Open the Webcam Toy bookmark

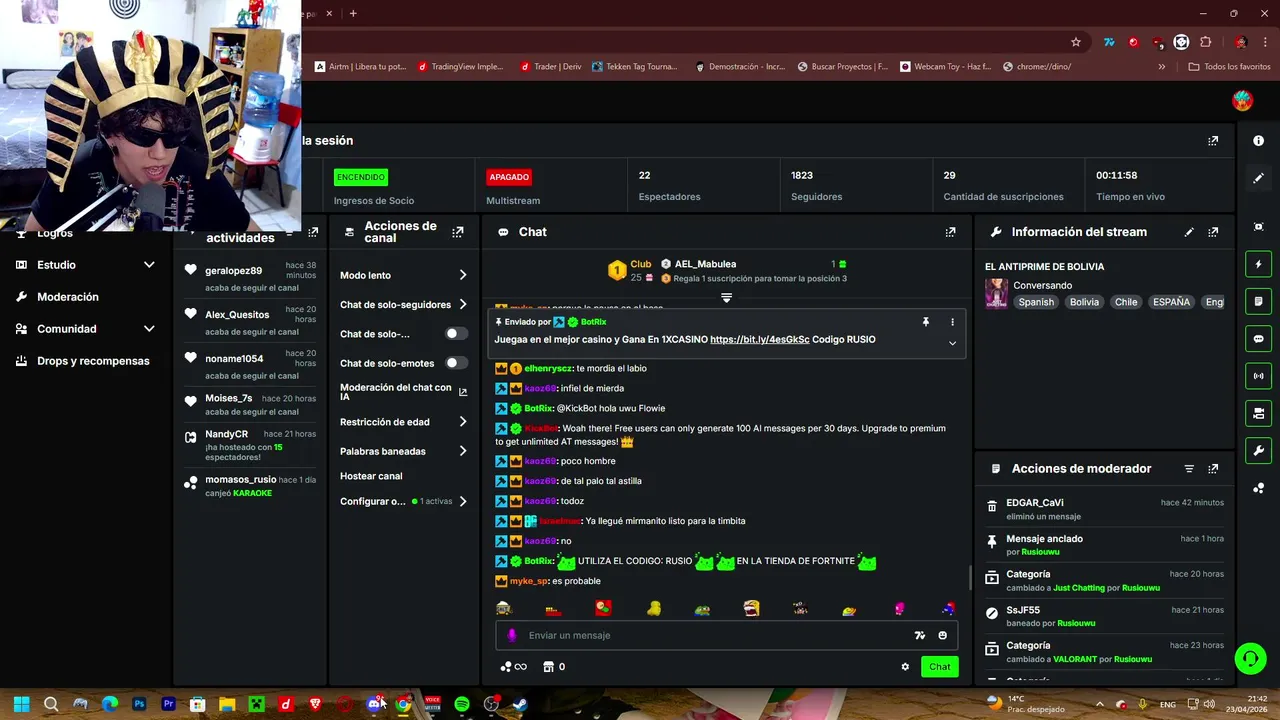[x=945, y=67]
